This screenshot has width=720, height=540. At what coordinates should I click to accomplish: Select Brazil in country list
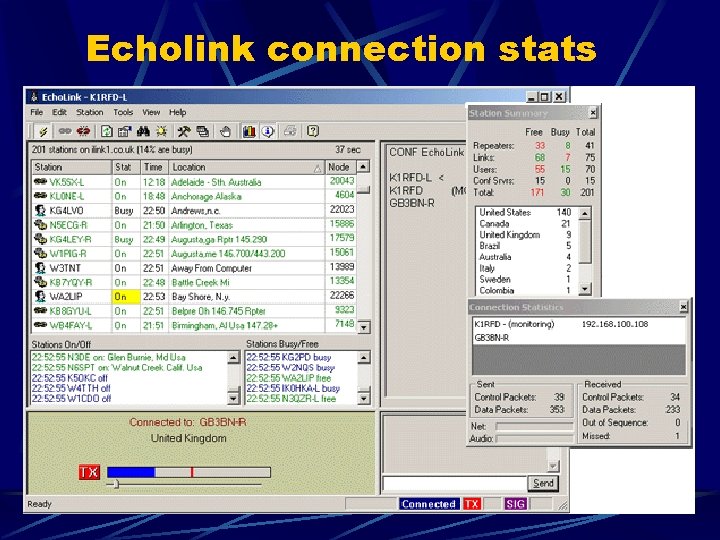pyautogui.click(x=525, y=246)
